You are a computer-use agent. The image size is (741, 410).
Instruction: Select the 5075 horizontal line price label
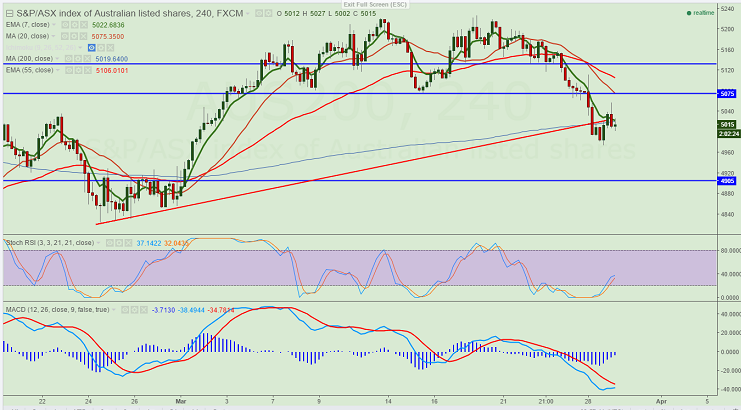tap(728, 94)
